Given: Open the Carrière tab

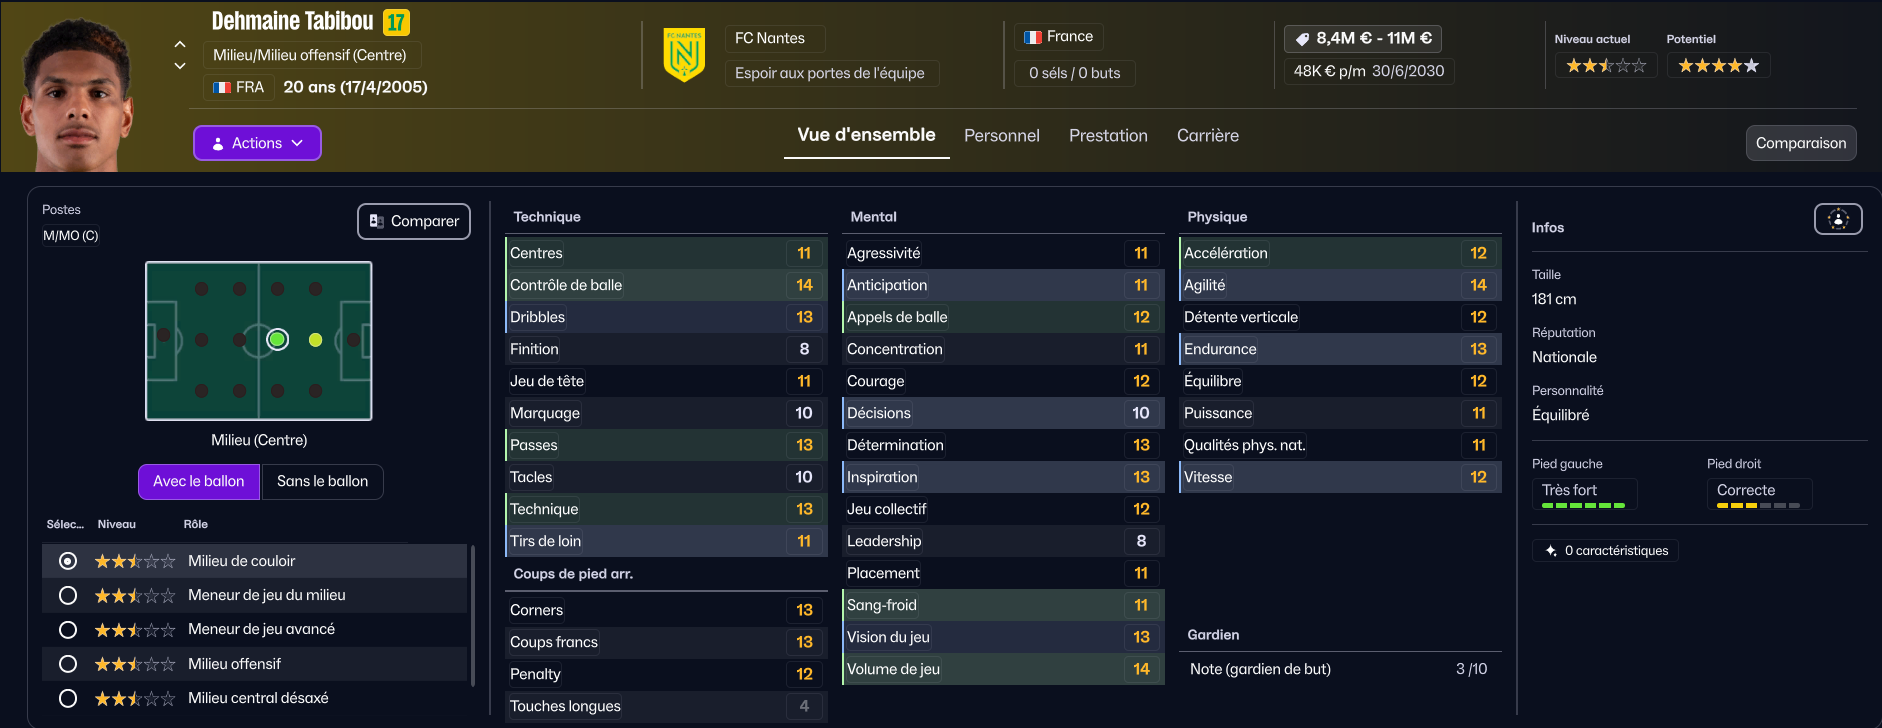Looking at the screenshot, I should (x=1207, y=136).
